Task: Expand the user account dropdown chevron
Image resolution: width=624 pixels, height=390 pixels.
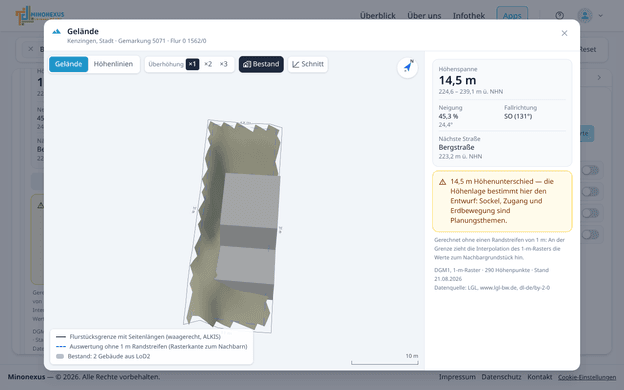Action: coord(601,16)
